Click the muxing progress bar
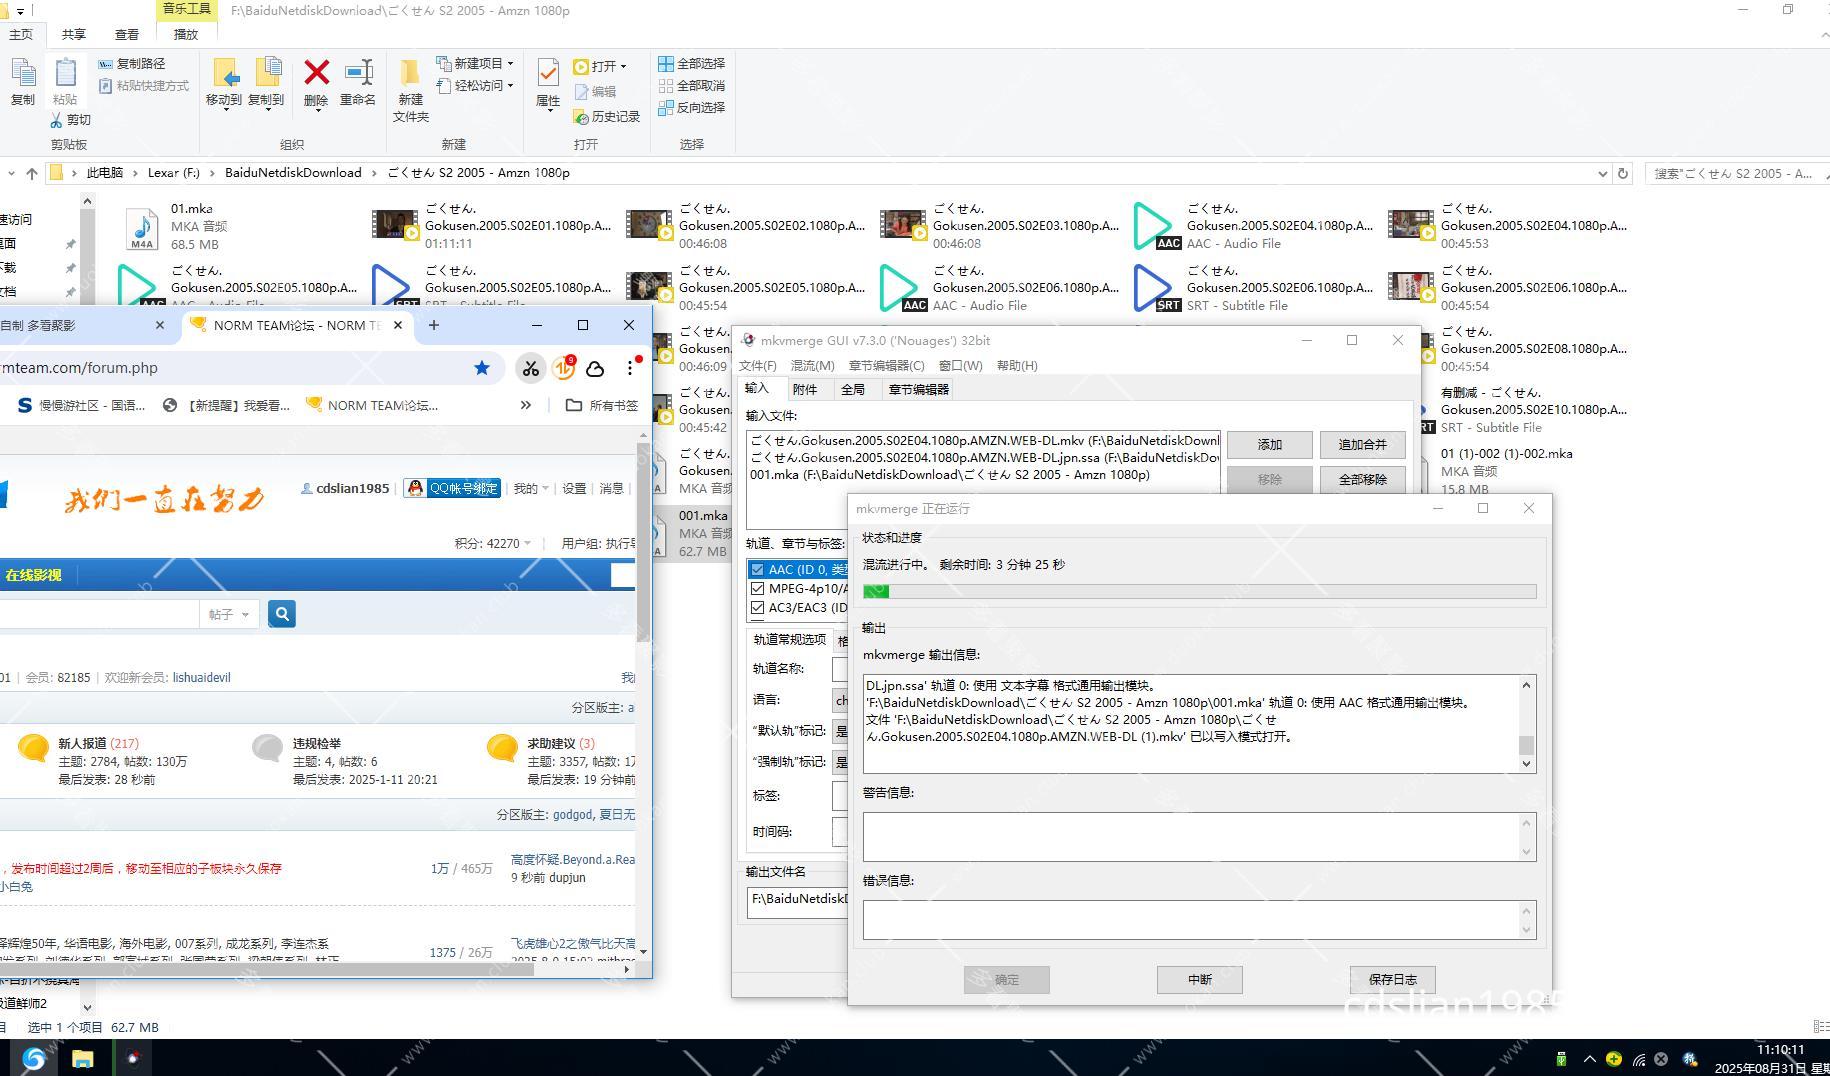Image resolution: width=1830 pixels, height=1076 pixels. [1199, 592]
